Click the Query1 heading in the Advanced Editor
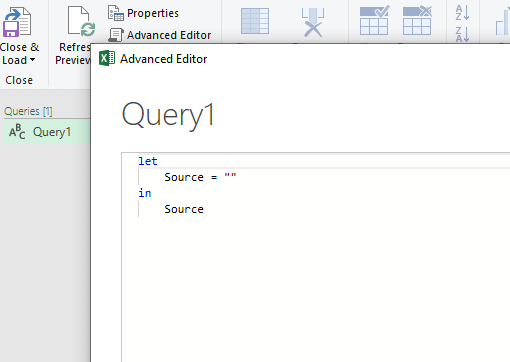510x362 pixels. point(168,115)
